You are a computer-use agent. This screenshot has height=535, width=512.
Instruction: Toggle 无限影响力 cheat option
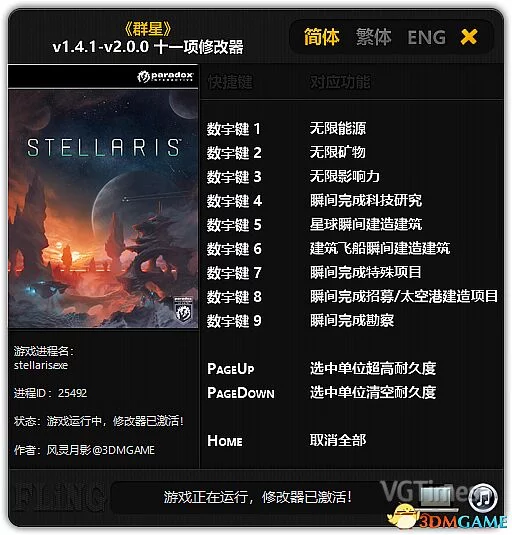click(345, 176)
